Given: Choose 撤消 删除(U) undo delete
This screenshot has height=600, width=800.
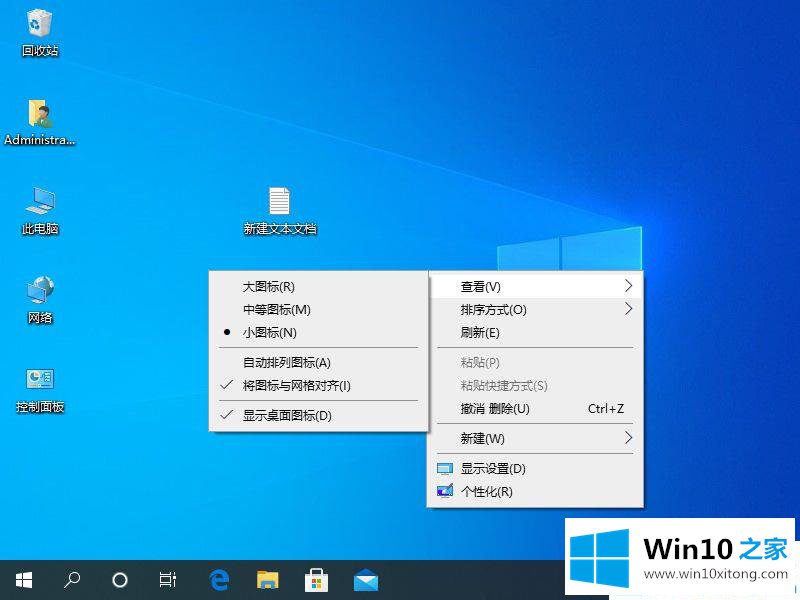Looking at the screenshot, I should pos(535,409).
